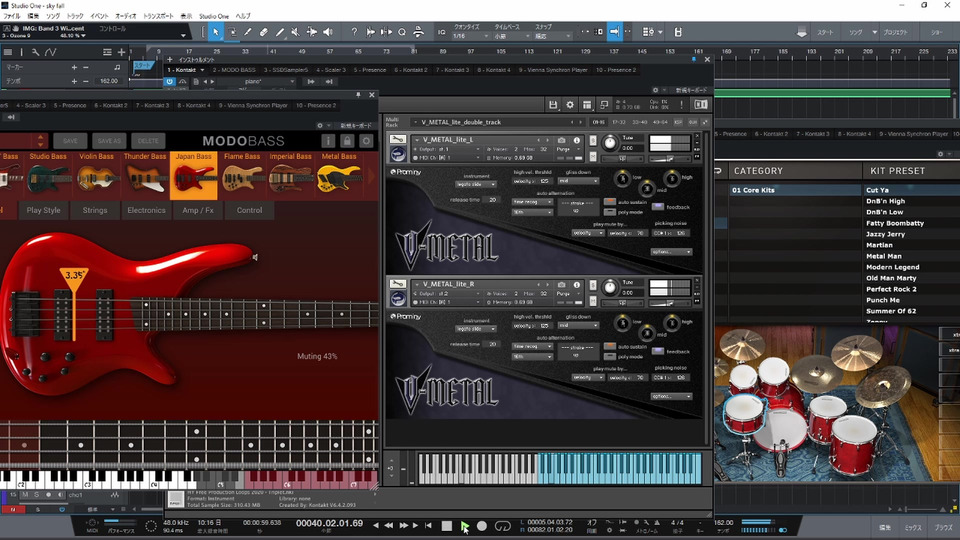960x540 pixels.
Task: Click the Kontakt minimize view icon
Action: pyautogui.click(x=604, y=105)
